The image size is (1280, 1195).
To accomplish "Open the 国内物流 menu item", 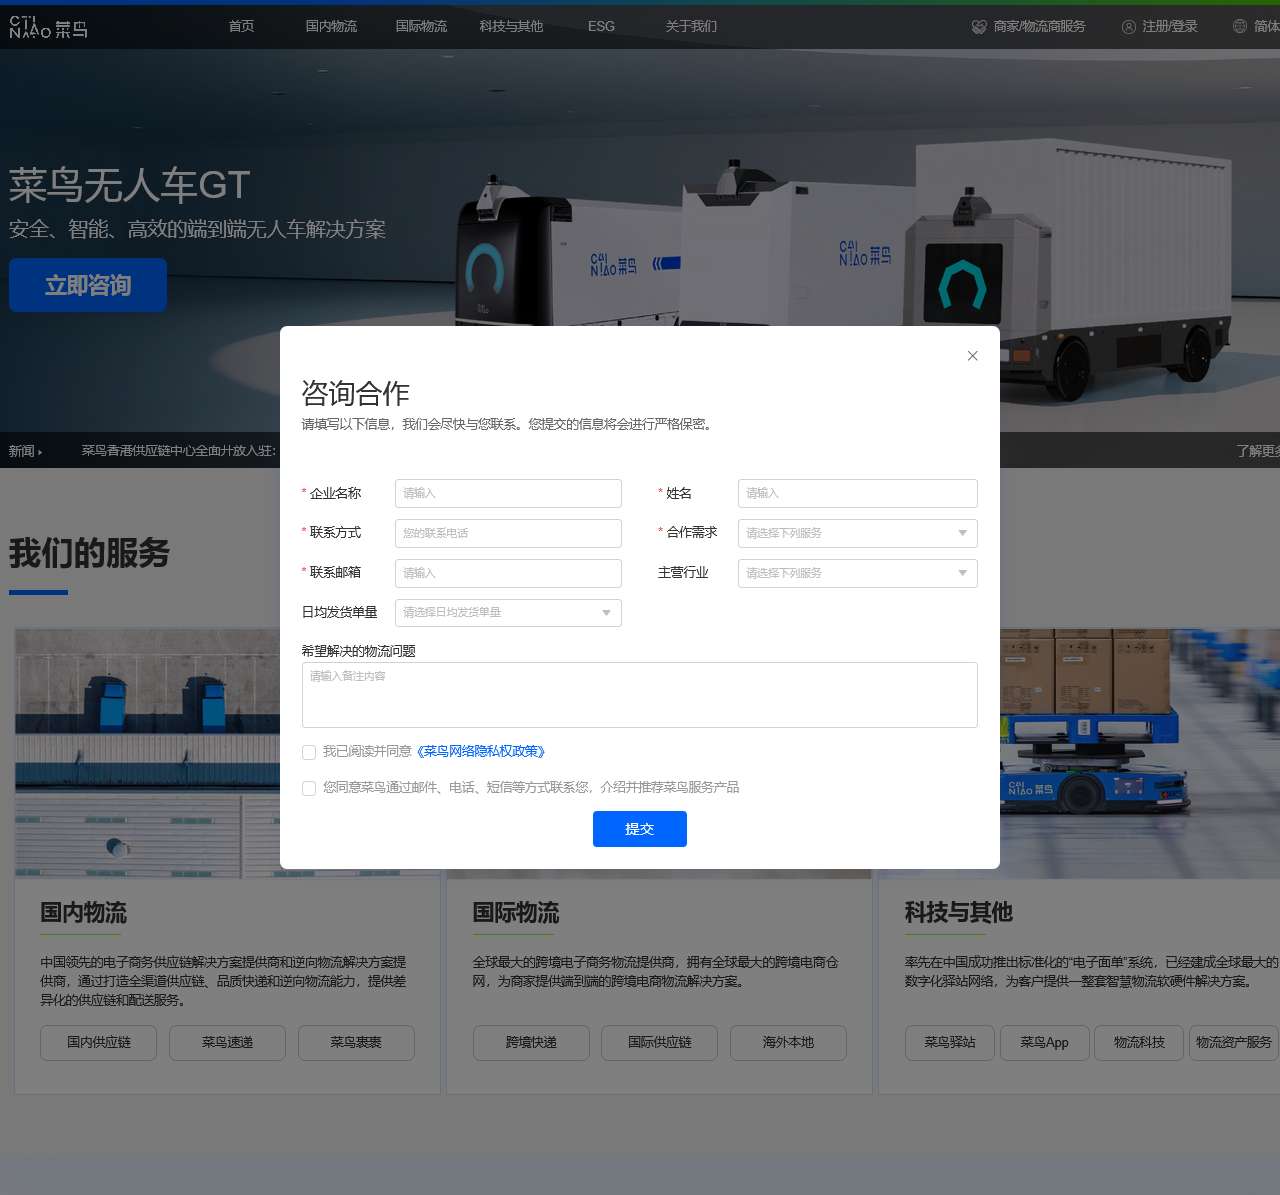I will (331, 26).
